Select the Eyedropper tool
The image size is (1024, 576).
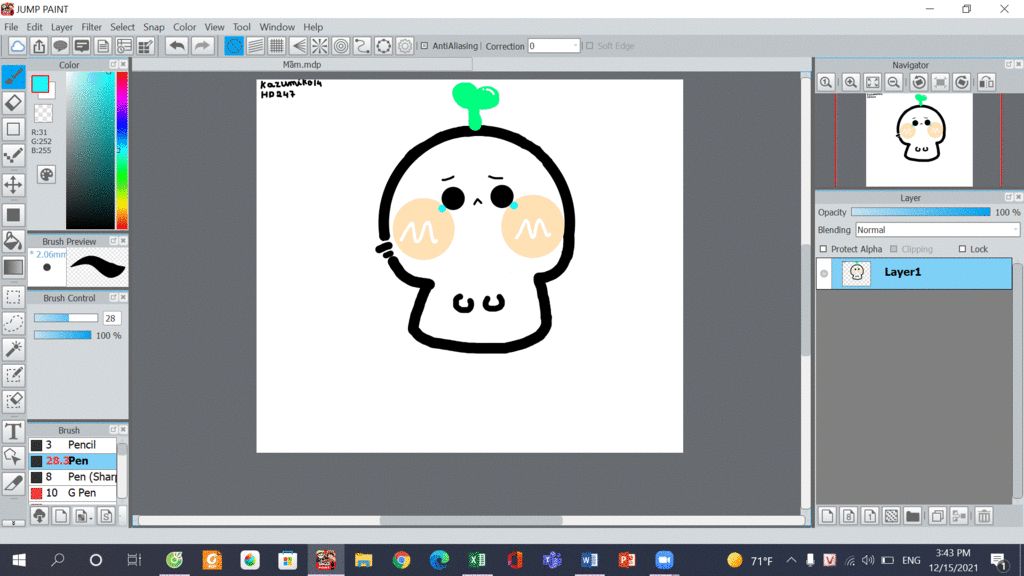pyautogui.click(x=13, y=483)
